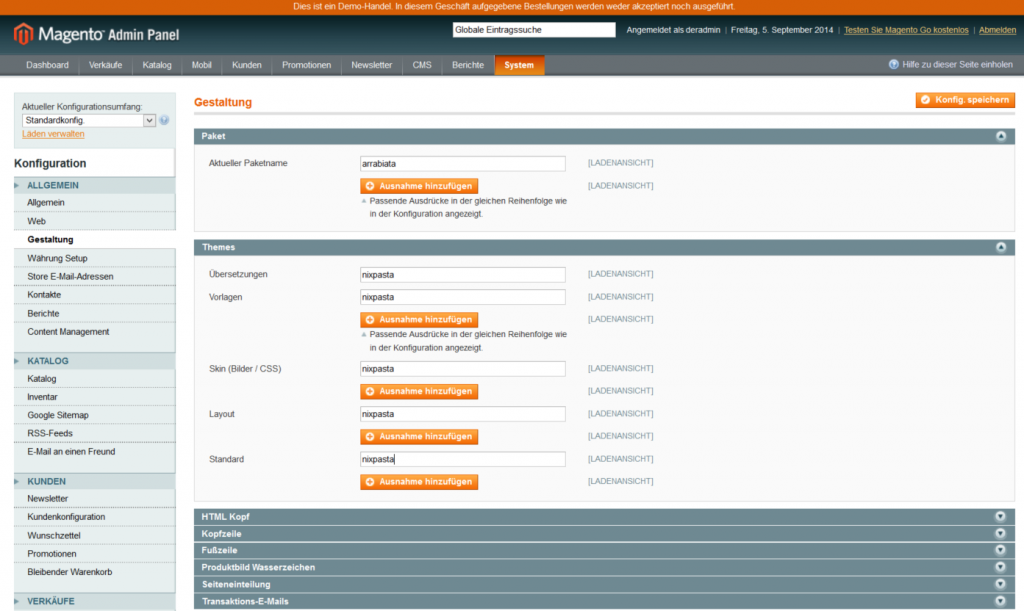Expand the HTML Kopf section

pyautogui.click(x=1000, y=516)
